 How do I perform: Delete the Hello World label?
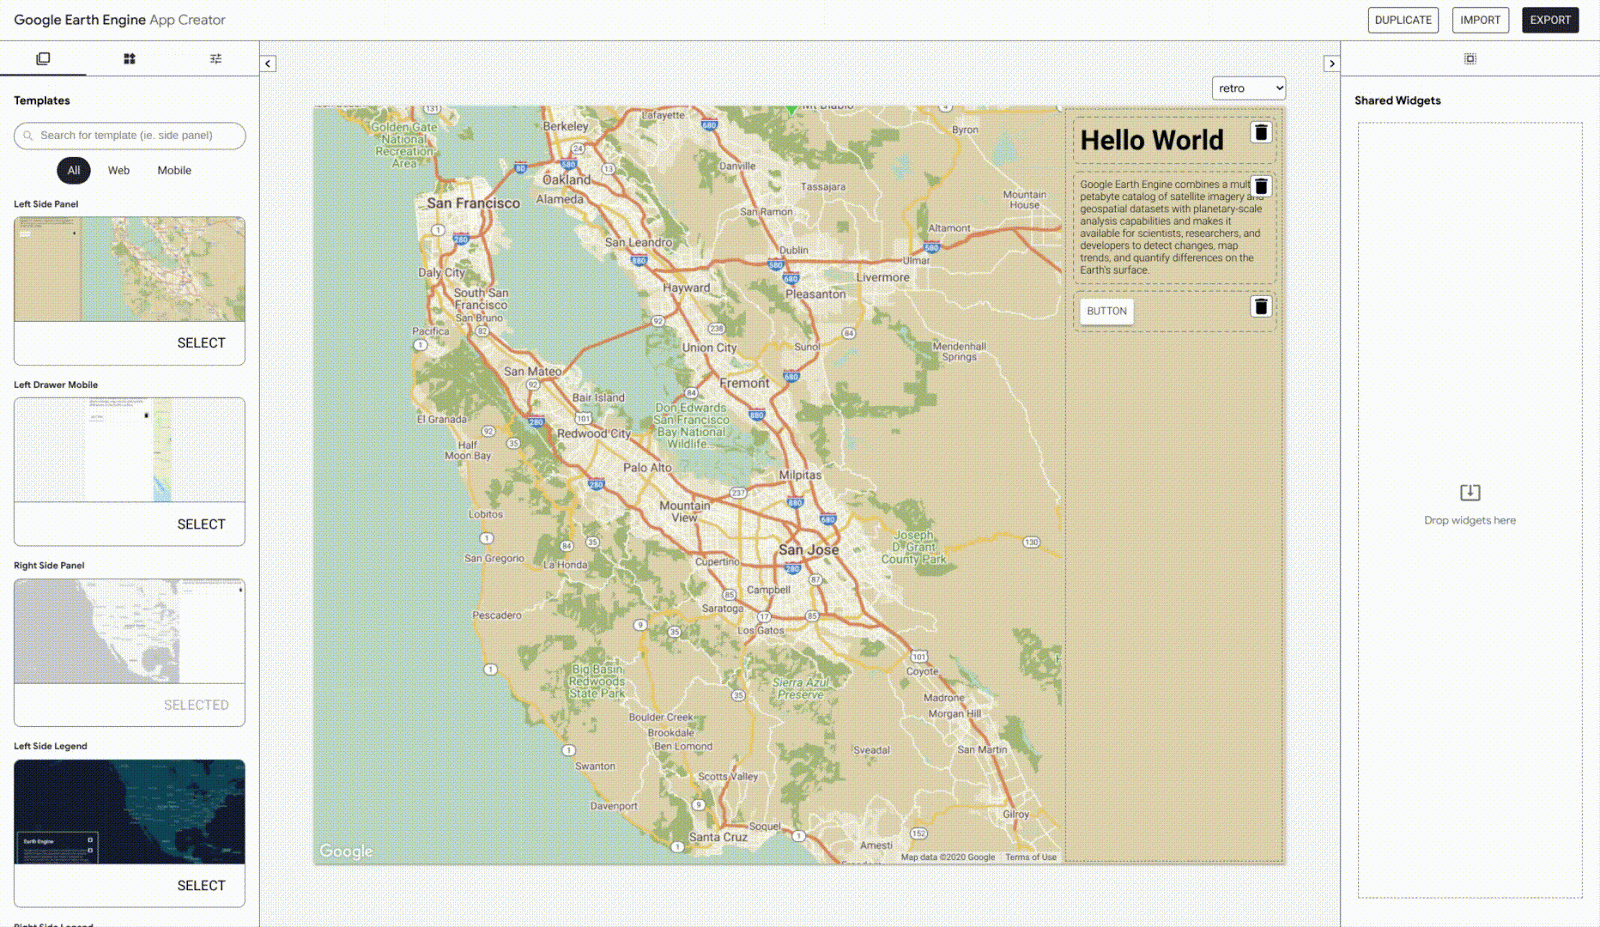click(1261, 132)
